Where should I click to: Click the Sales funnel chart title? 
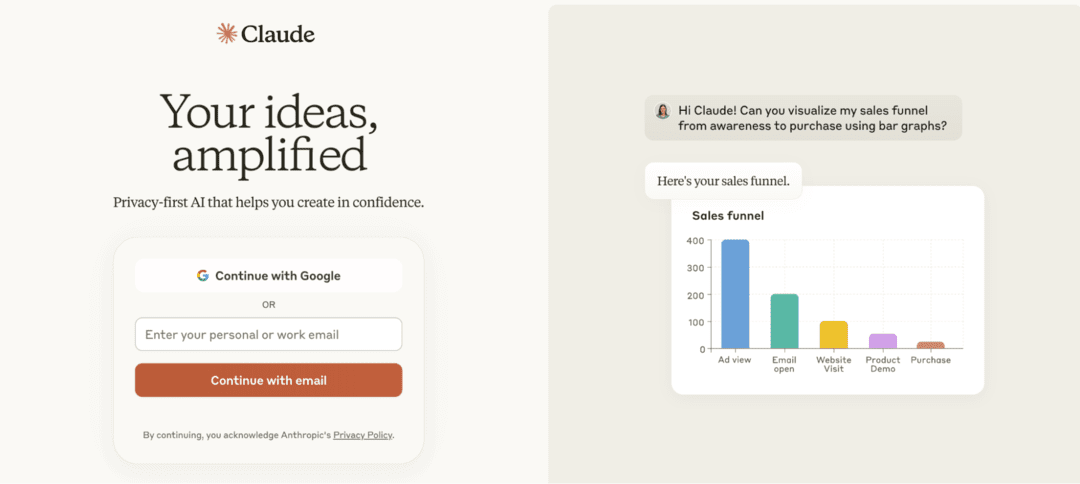(x=728, y=215)
